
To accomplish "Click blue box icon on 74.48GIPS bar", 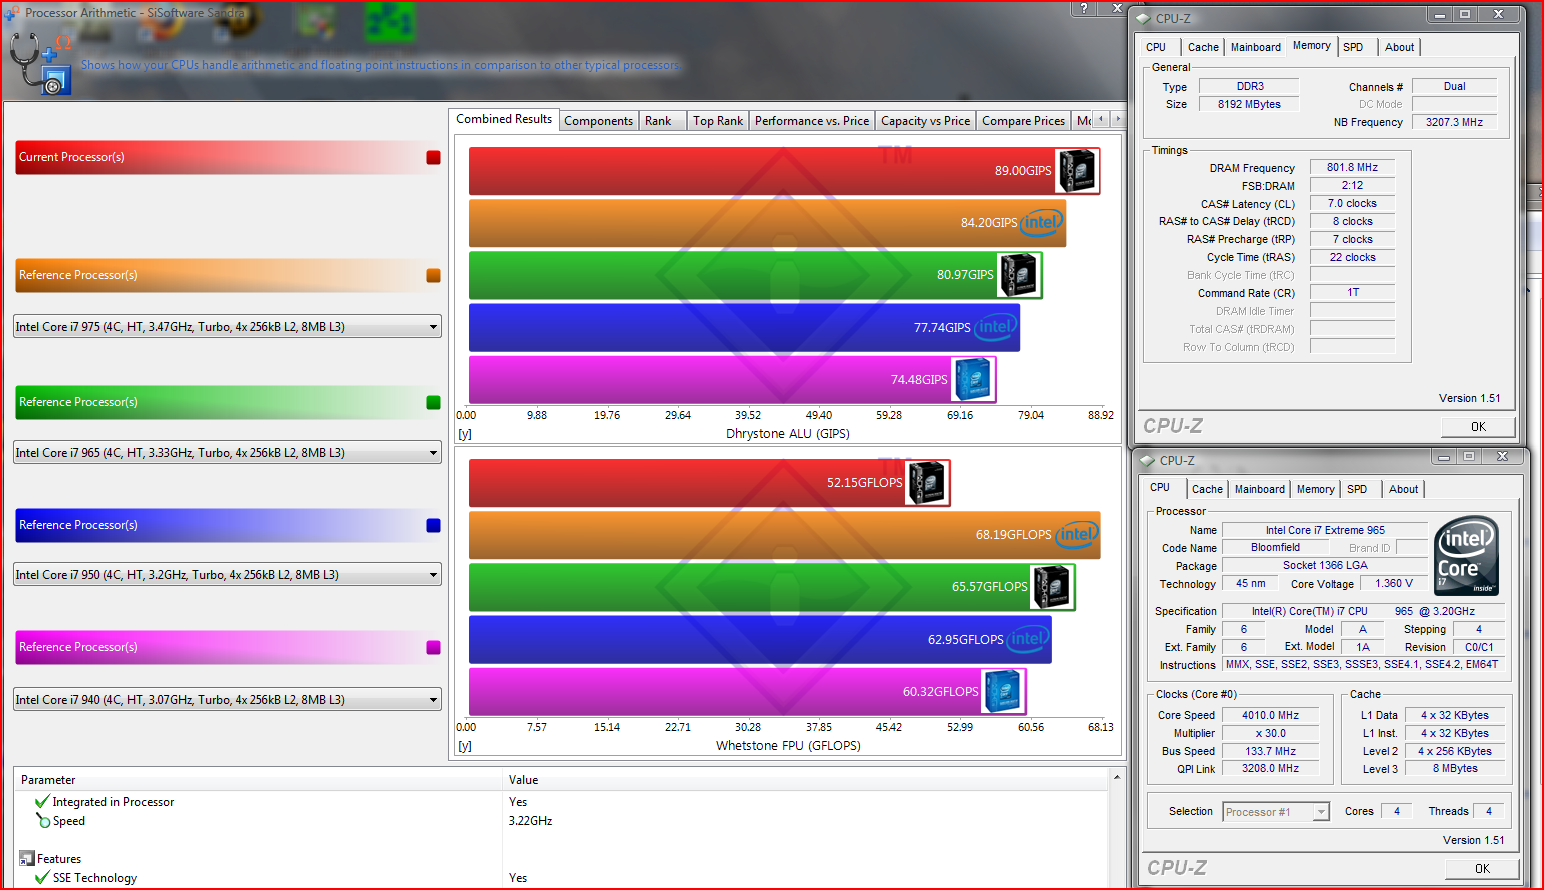I will coord(973,380).
